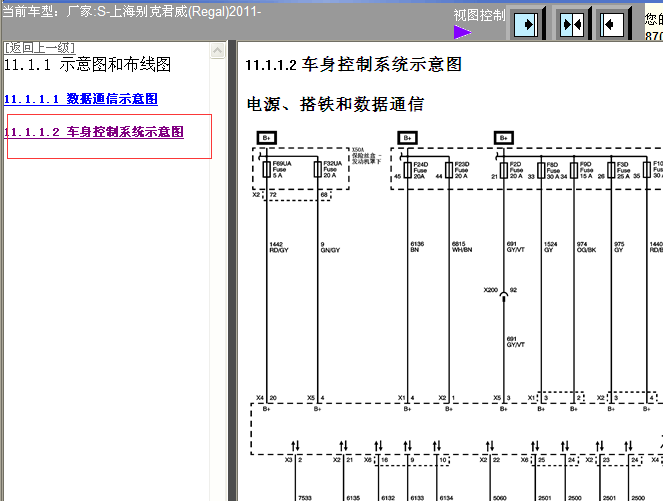Click the F9D Fuse 15A label

point(586,170)
